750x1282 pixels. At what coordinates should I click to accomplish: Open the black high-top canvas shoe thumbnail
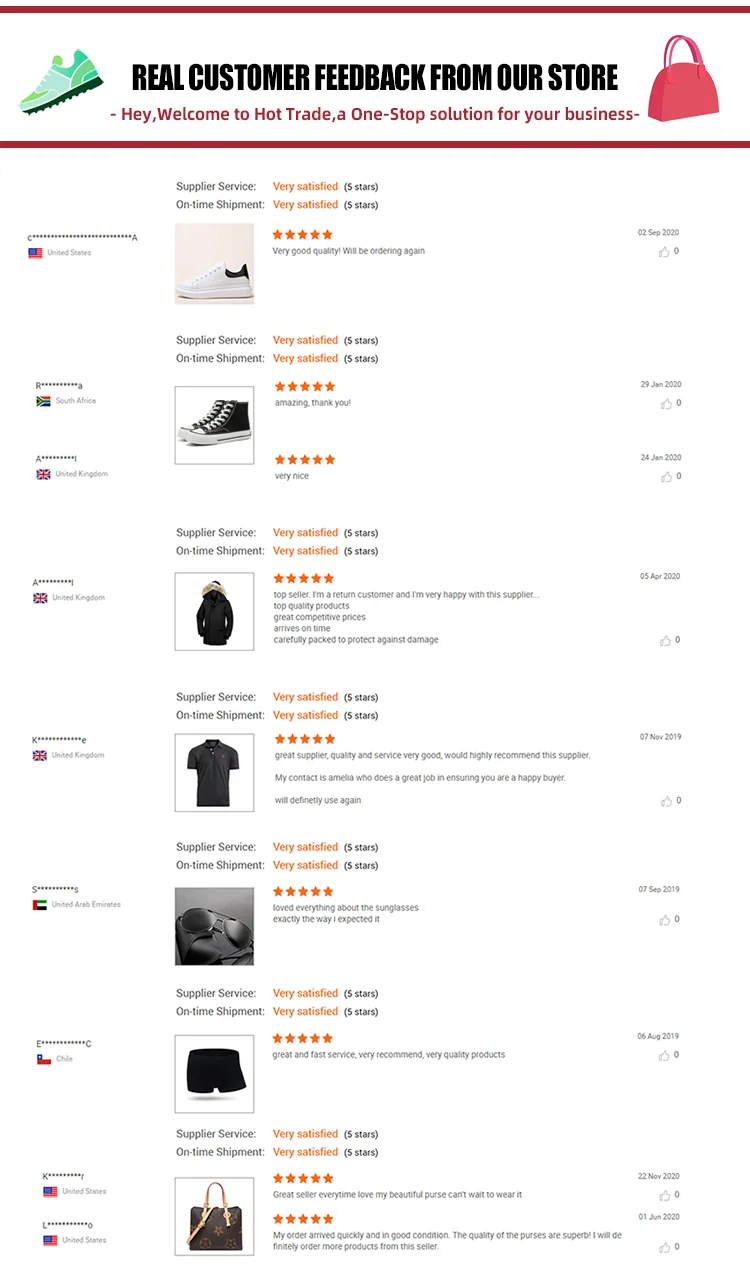point(214,425)
